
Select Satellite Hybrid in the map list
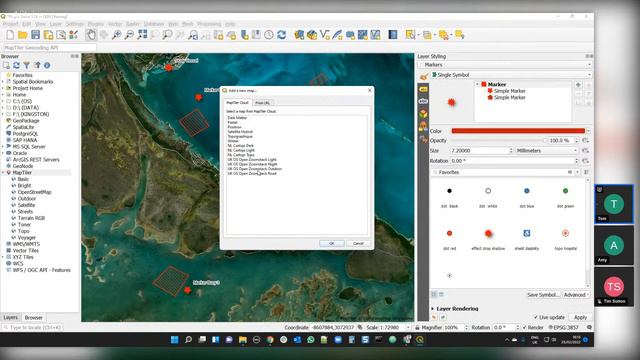point(240,132)
